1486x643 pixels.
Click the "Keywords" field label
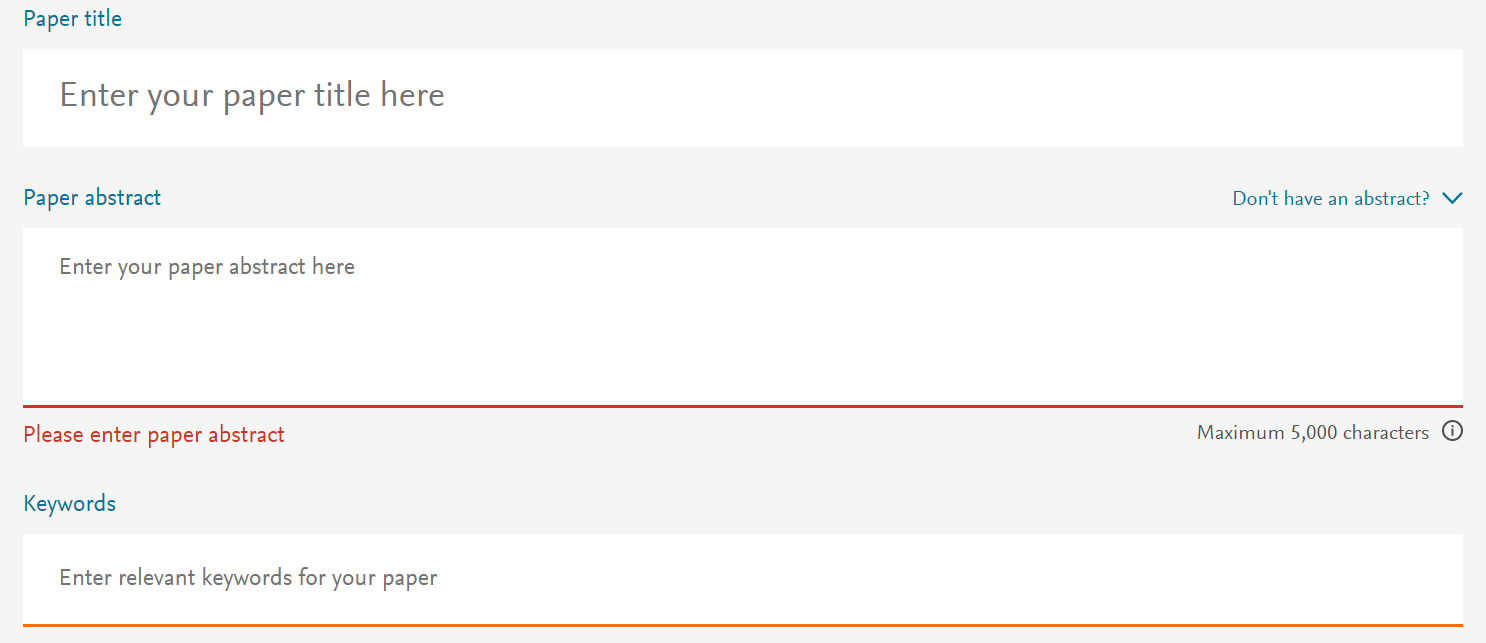pyautogui.click(x=70, y=503)
